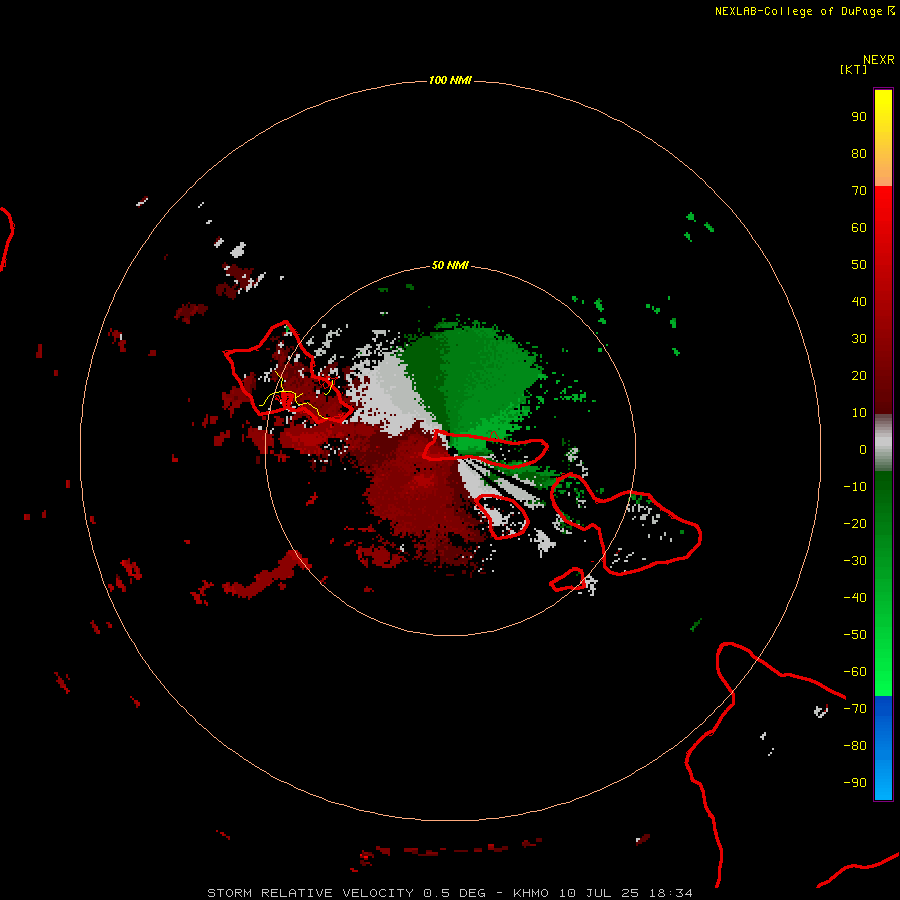The height and width of the screenshot is (900, 900).
Task: Click the -90 value on the velocity scale
Action: tap(855, 783)
